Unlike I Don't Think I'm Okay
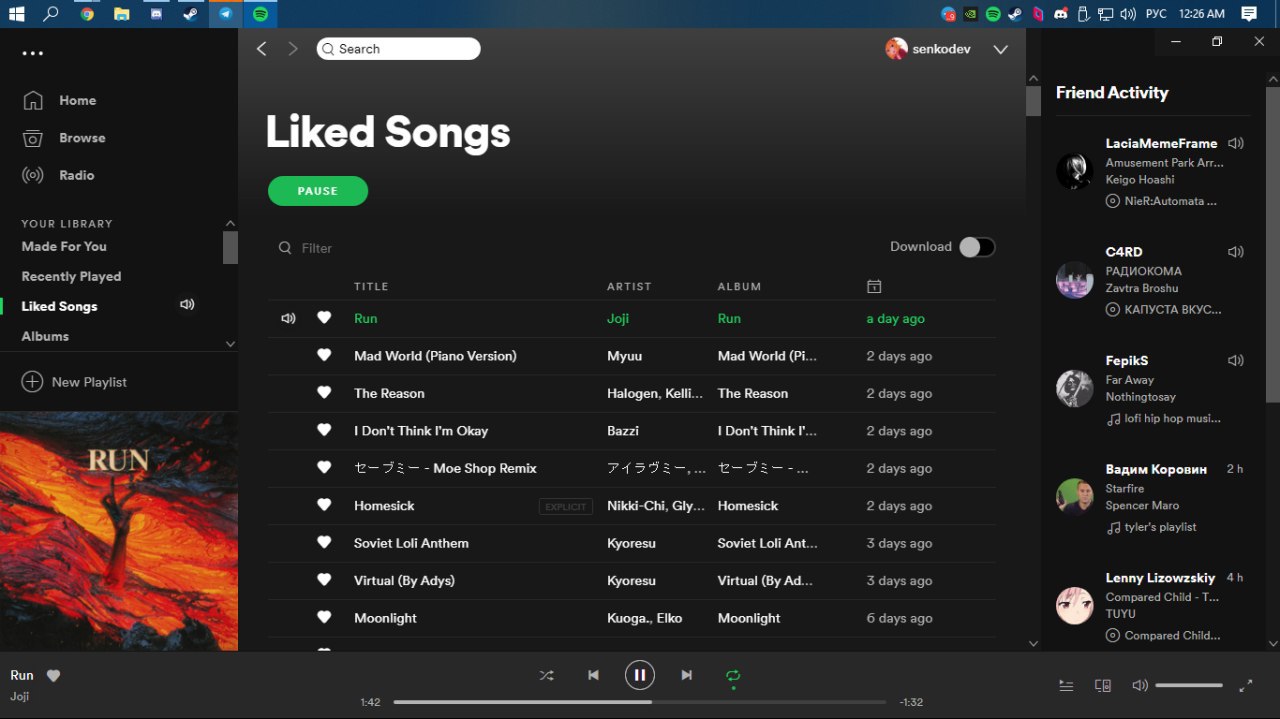 [x=324, y=430]
